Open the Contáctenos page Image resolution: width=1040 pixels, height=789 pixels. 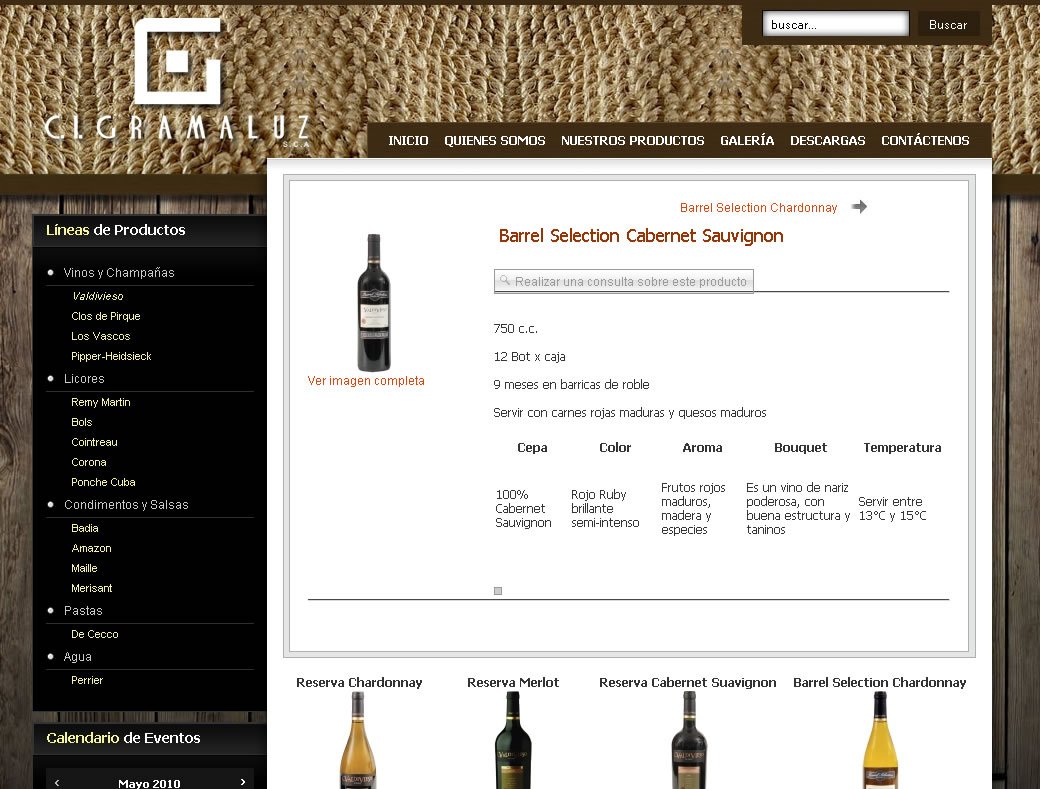click(x=925, y=141)
